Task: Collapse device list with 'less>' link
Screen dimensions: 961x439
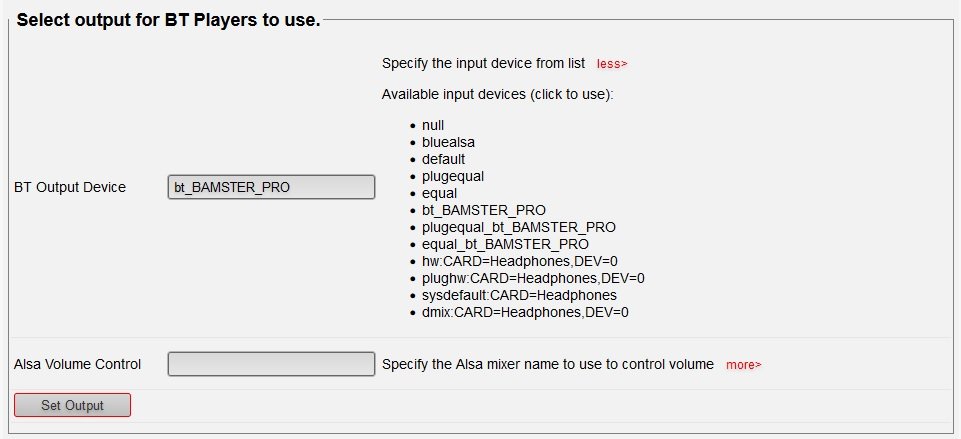Action: pyautogui.click(x=612, y=64)
